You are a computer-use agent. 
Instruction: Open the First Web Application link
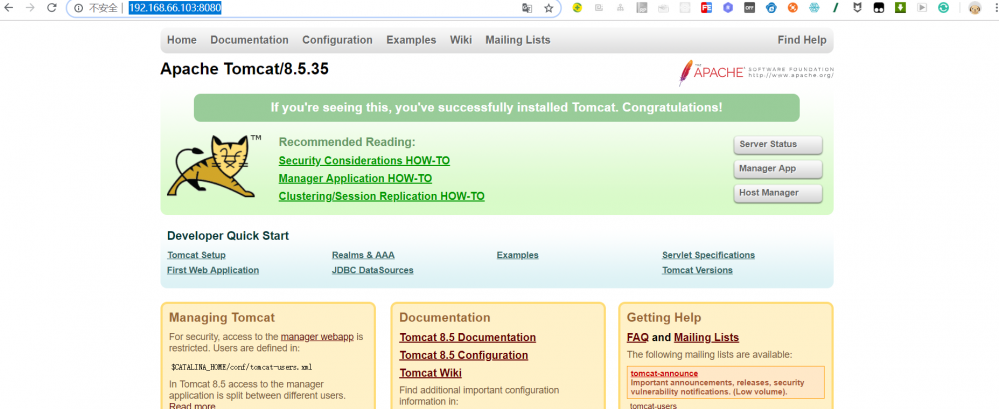click(213, 270)
